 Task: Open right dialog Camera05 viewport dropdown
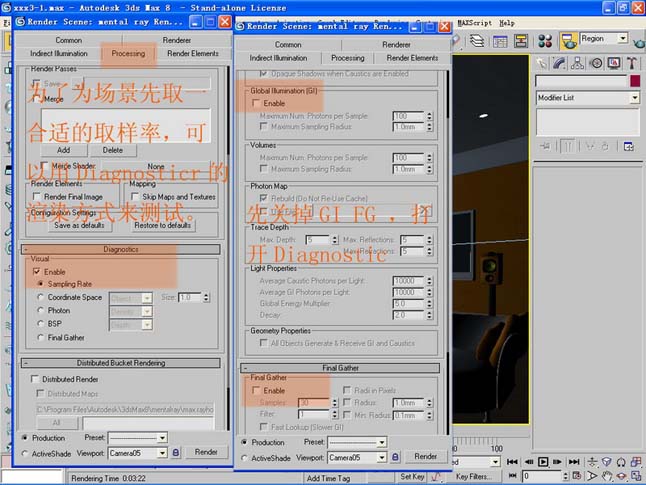pos(382,457)
